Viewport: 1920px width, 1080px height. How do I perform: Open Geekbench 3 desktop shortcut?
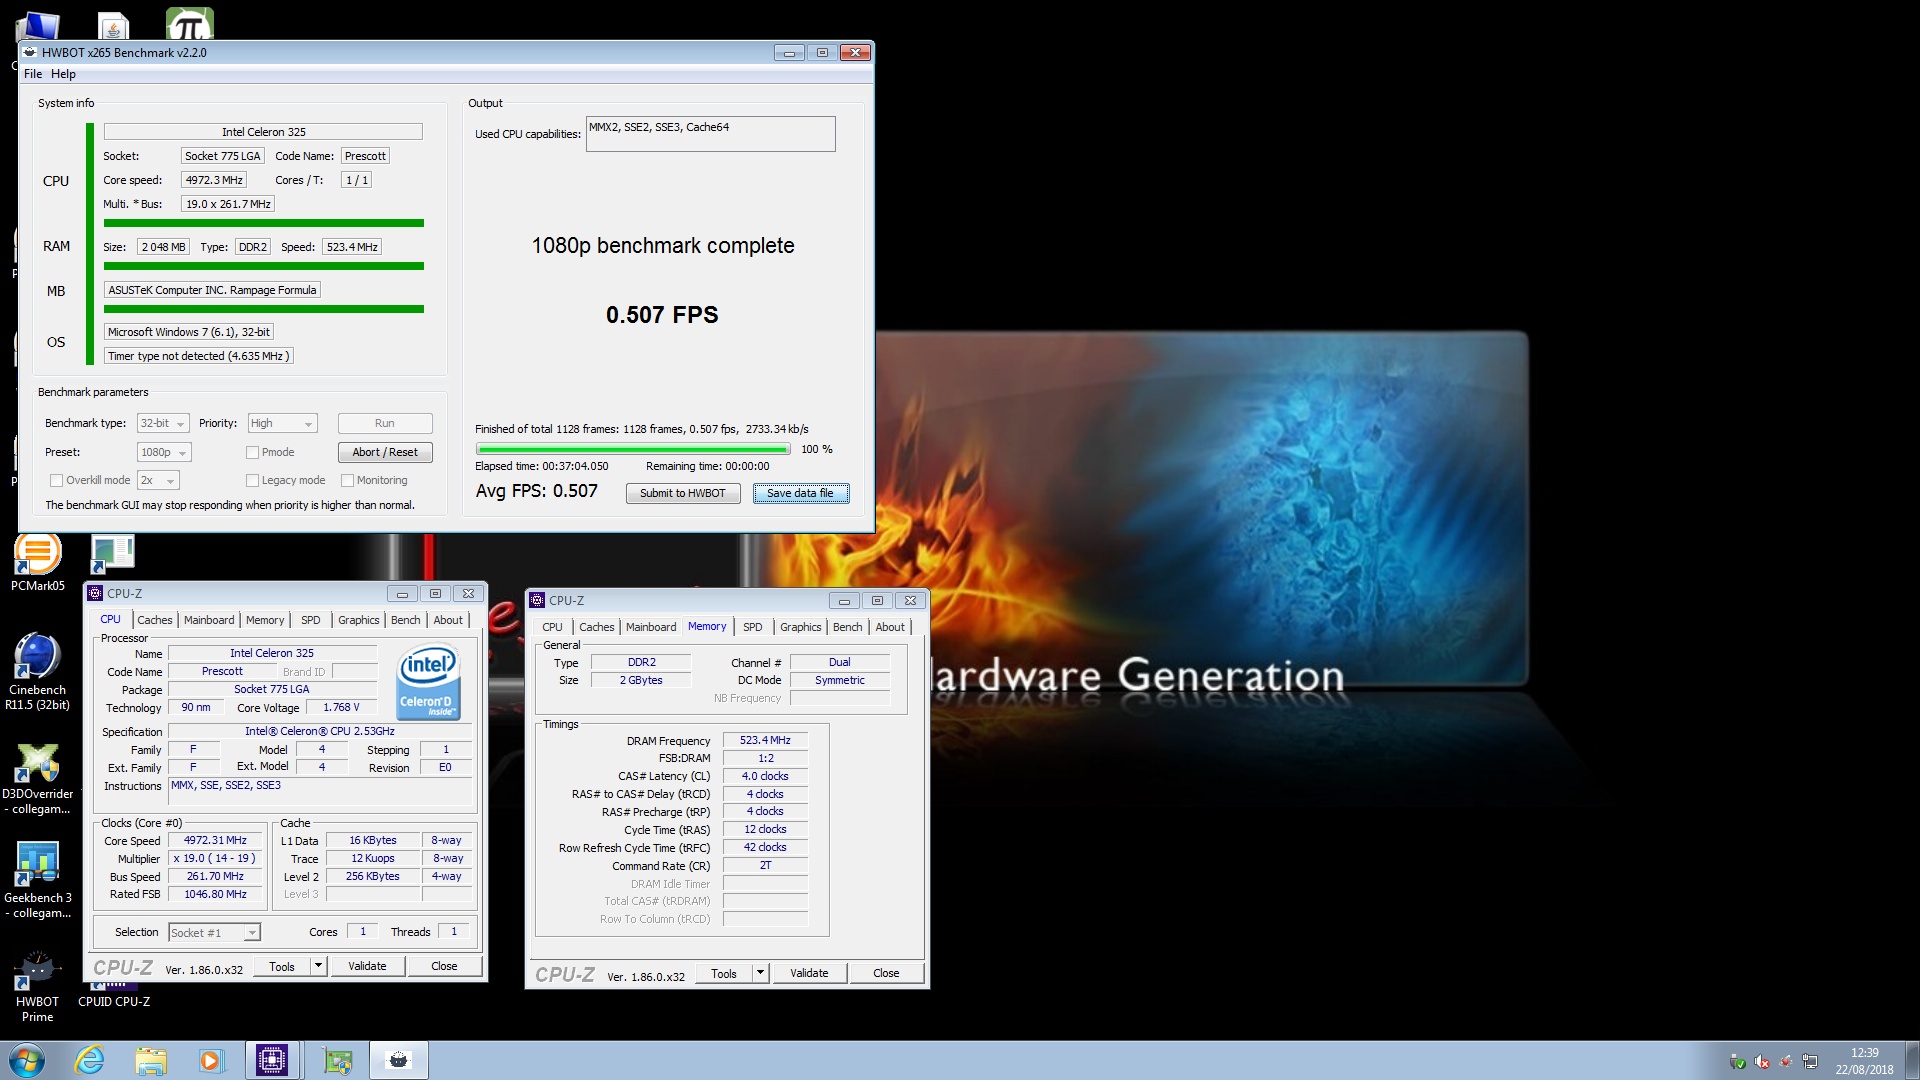pyautogui.click(x=37, y=879)
